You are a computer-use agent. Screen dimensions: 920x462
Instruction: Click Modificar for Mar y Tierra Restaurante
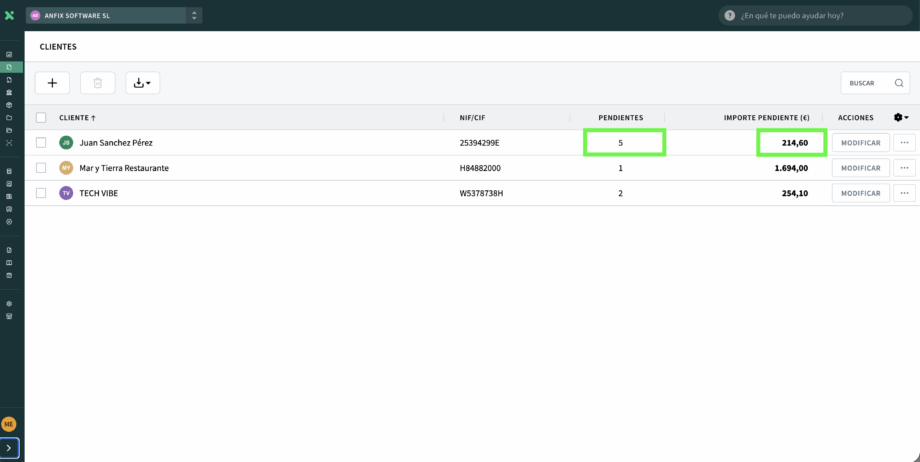[860, 168]
